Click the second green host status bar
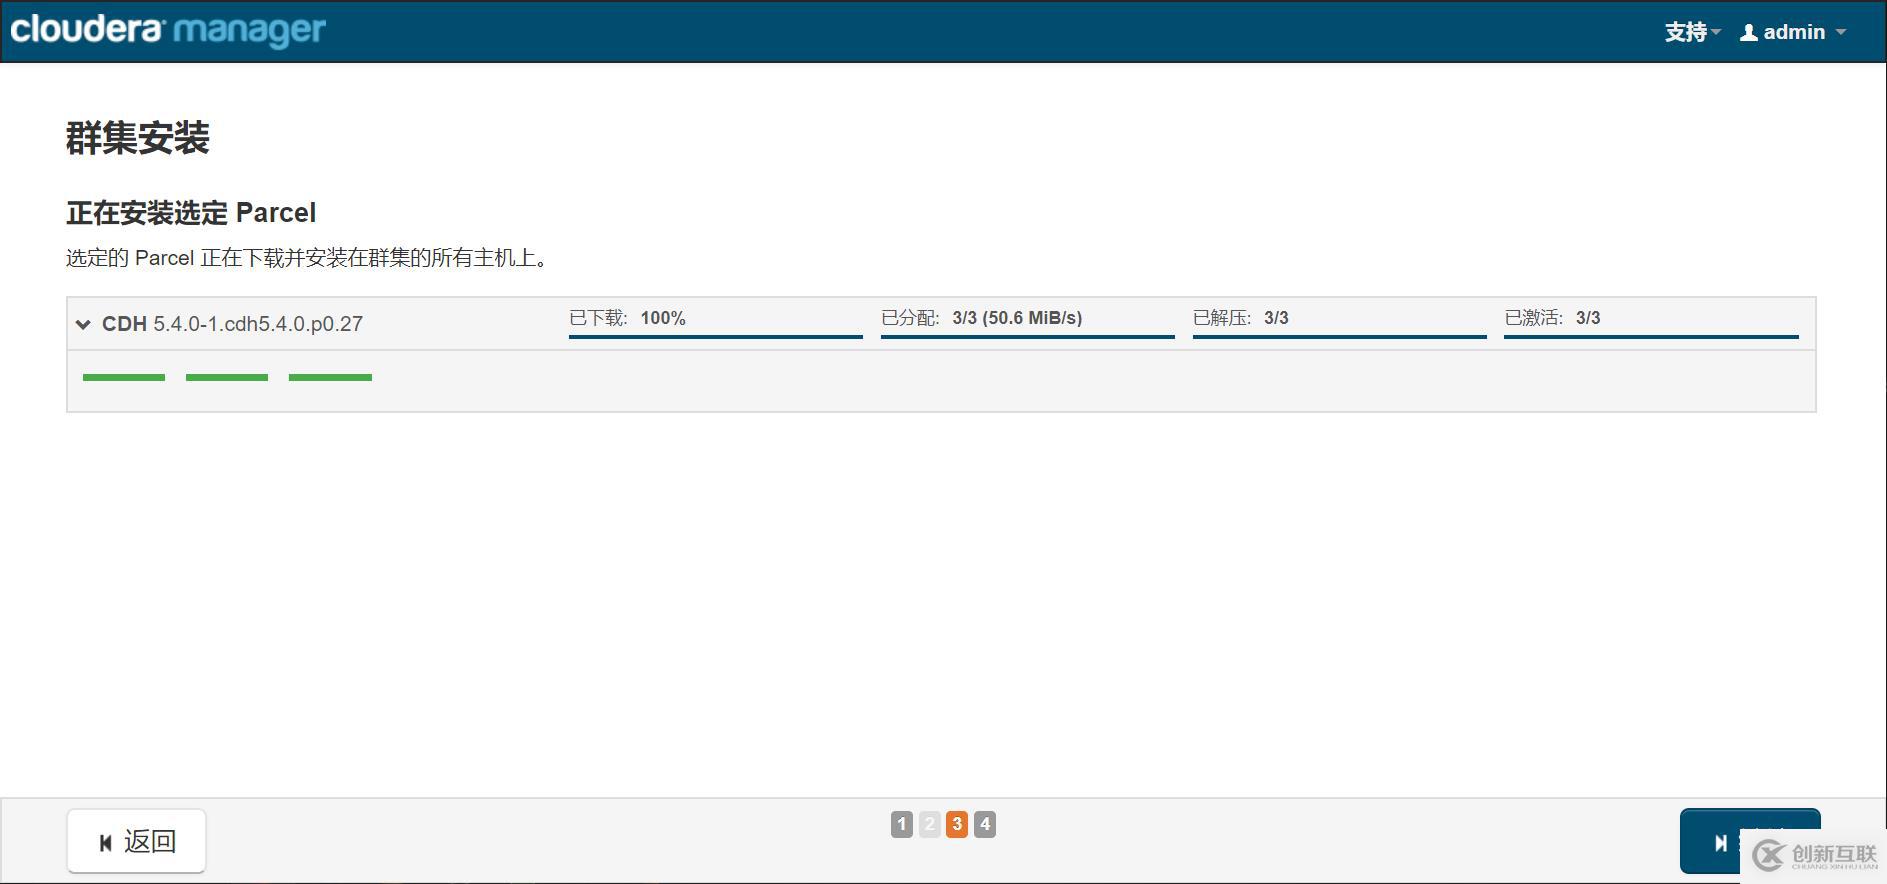 pos(227,377)
